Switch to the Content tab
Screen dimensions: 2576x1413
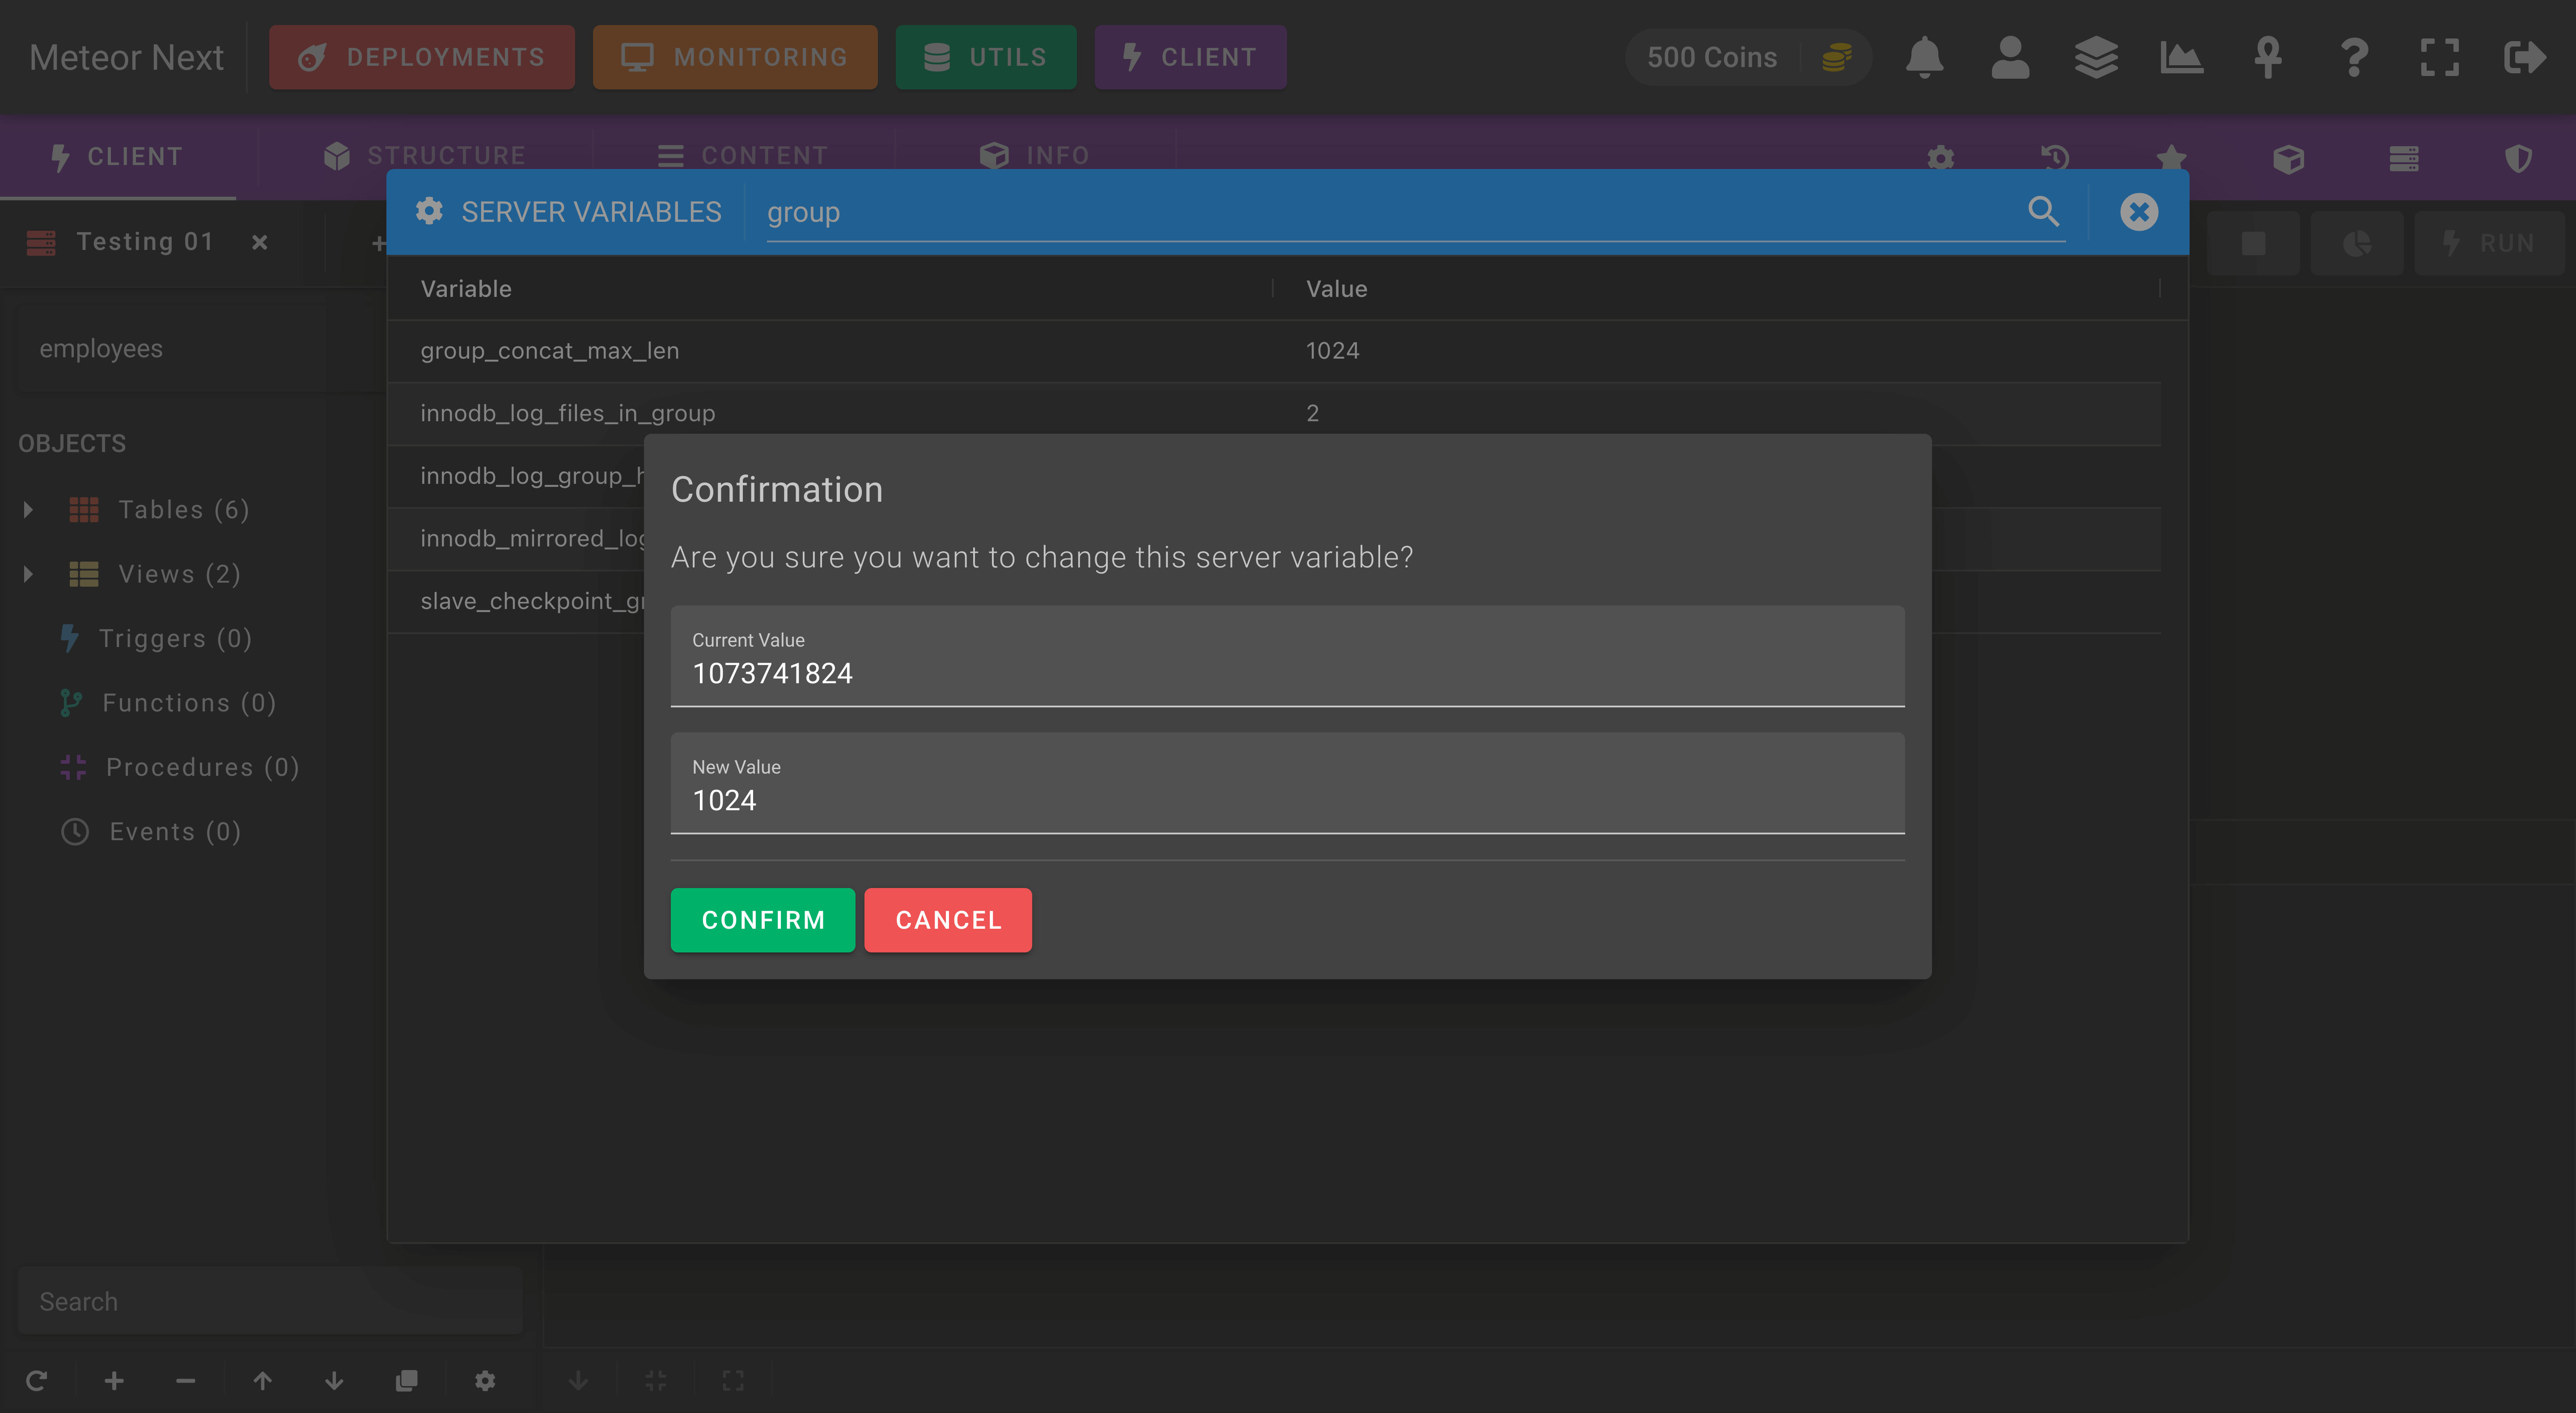pos(743,156)
